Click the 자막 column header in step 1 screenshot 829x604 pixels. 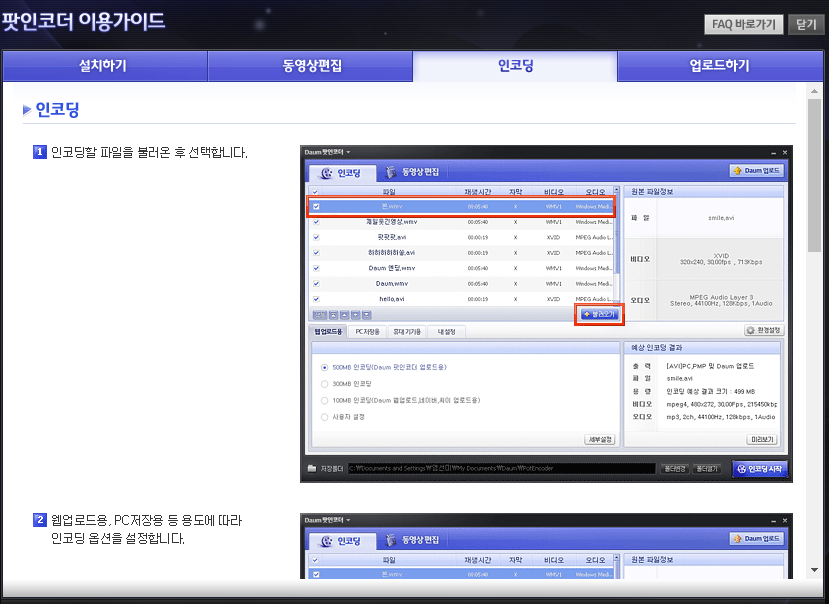tap(515, 191)
